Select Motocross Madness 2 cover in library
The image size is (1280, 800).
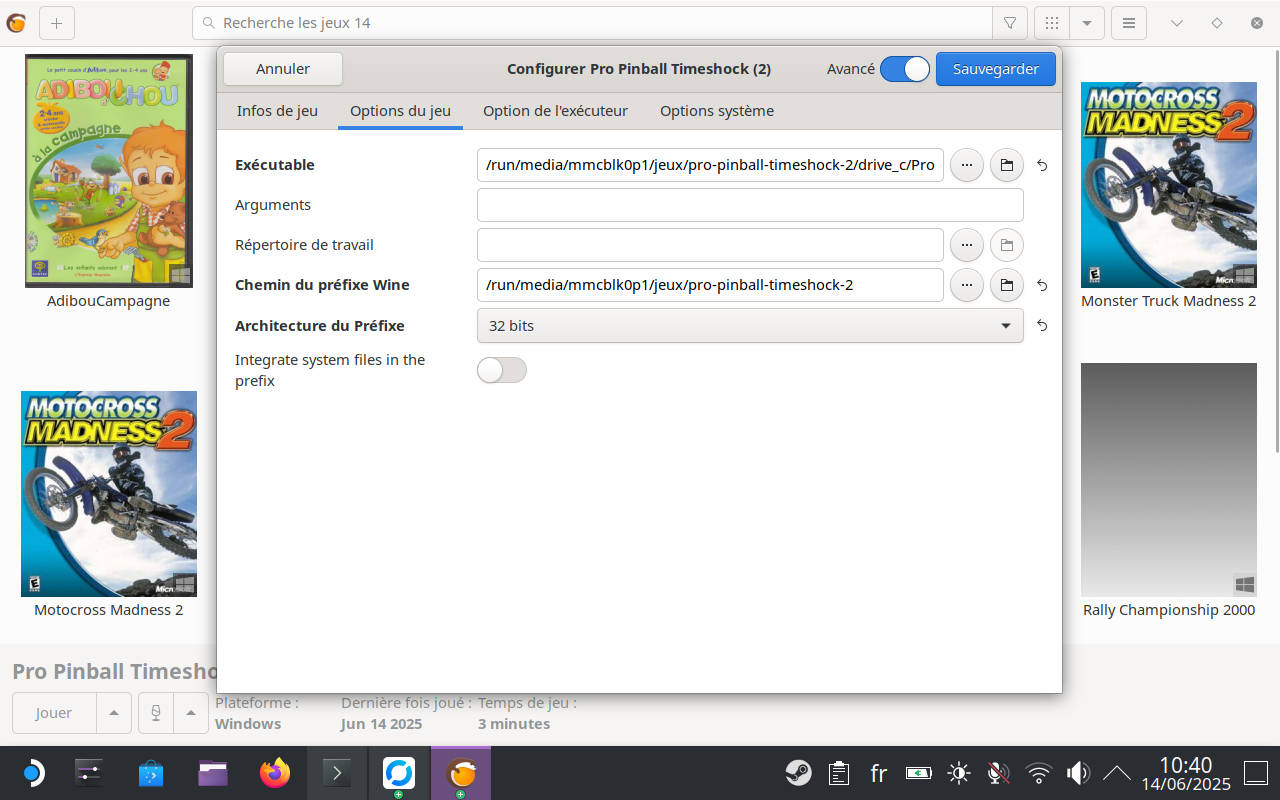tap(109, 494)
